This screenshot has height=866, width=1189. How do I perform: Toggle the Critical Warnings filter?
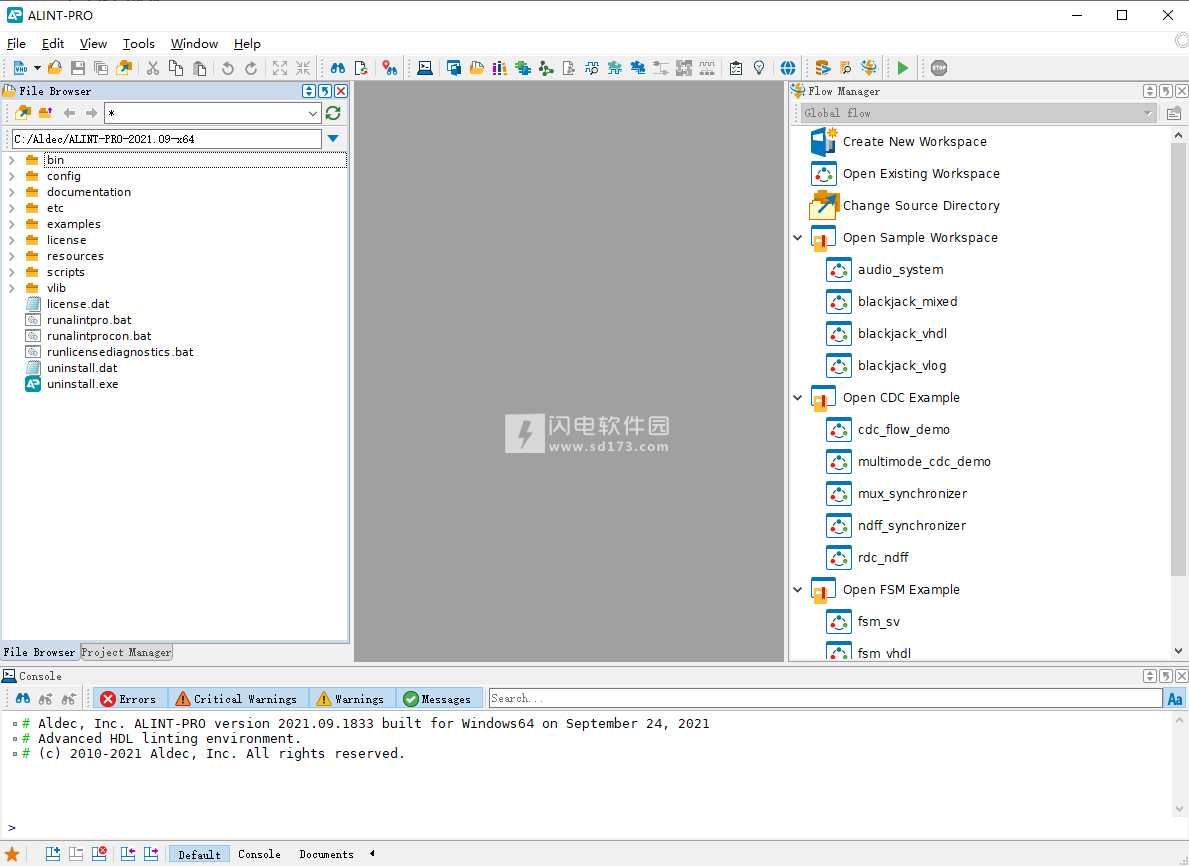pyautogui.click(x=237, y=699)
